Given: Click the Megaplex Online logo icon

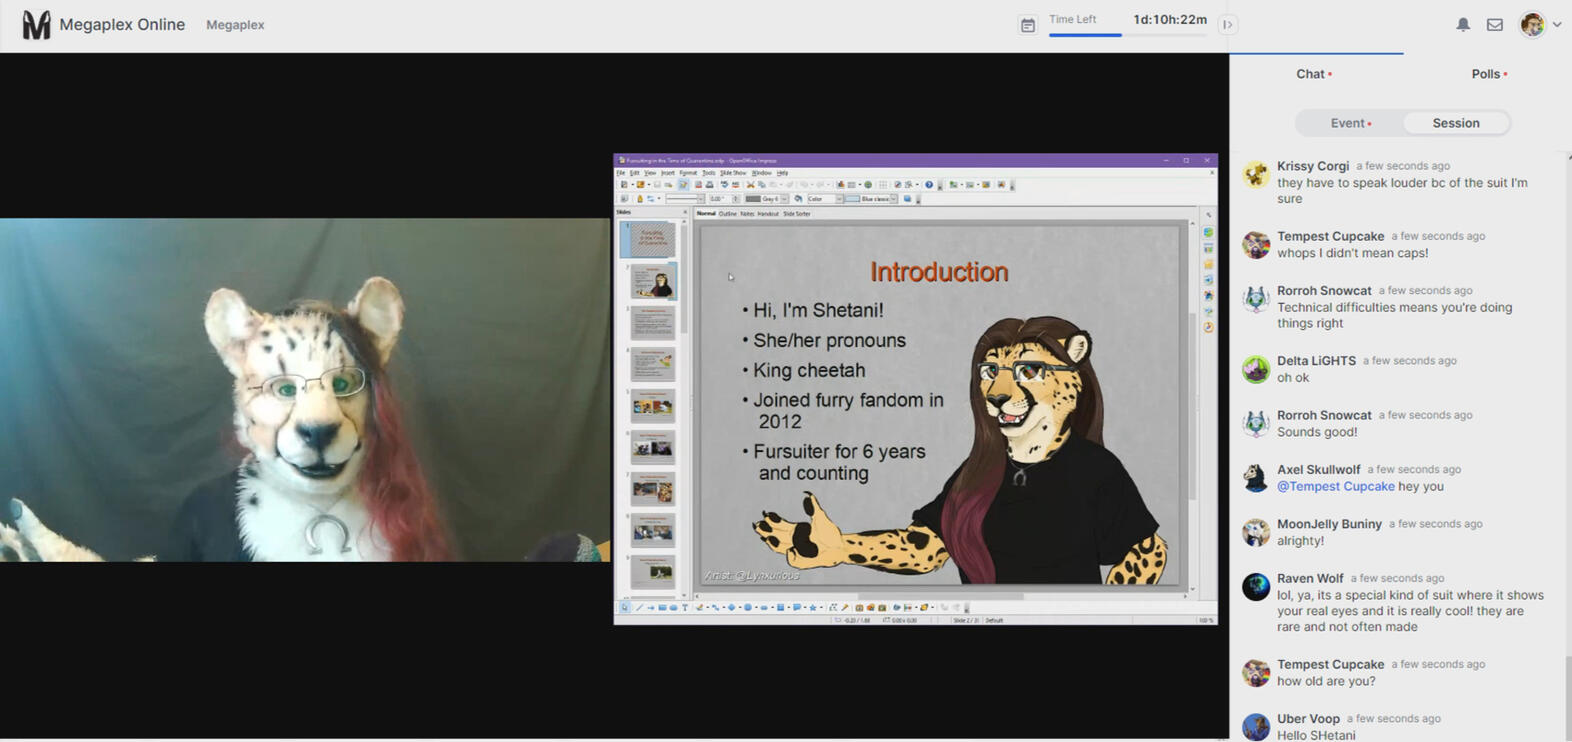Looking at the screenshot, I should [x=36, y=25].
